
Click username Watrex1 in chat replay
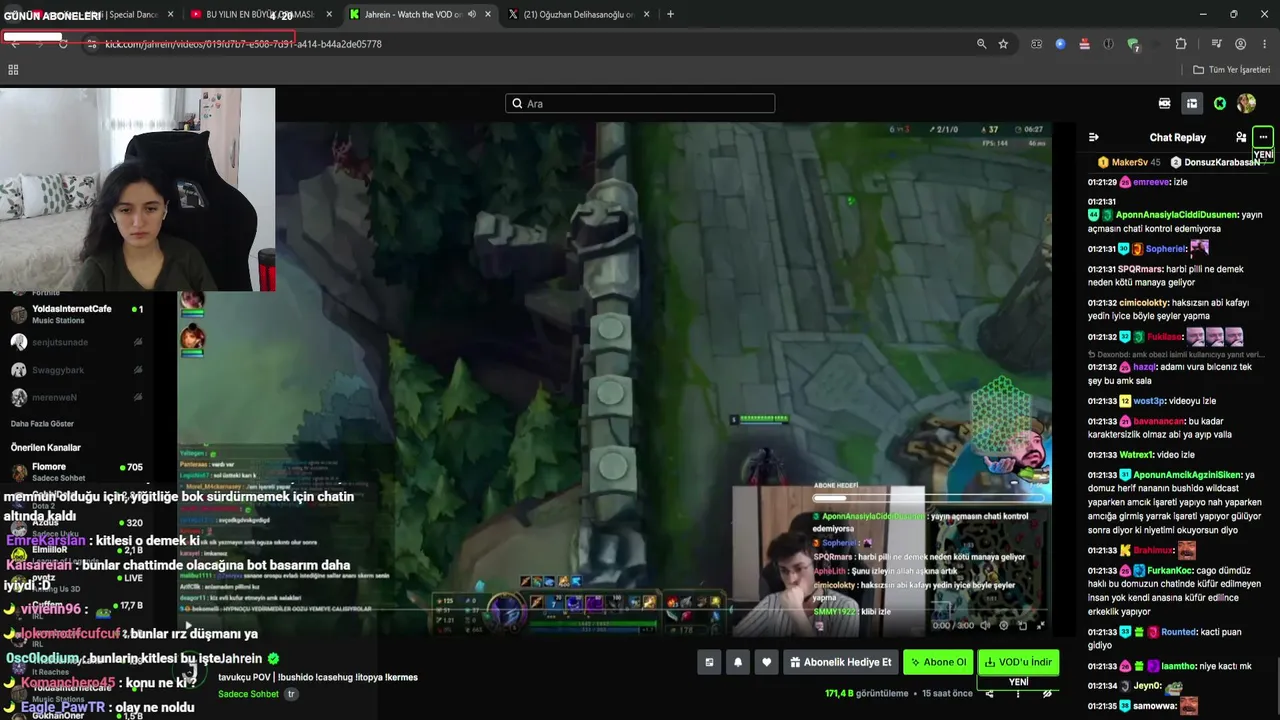coord(1136,455)
